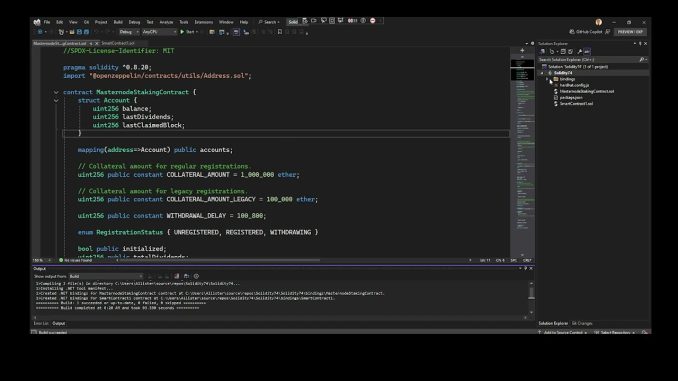The image size is (678, 381).
Task: Close the Solution Explorer panel
Action: pyautogui.click(x=646, y=44)
